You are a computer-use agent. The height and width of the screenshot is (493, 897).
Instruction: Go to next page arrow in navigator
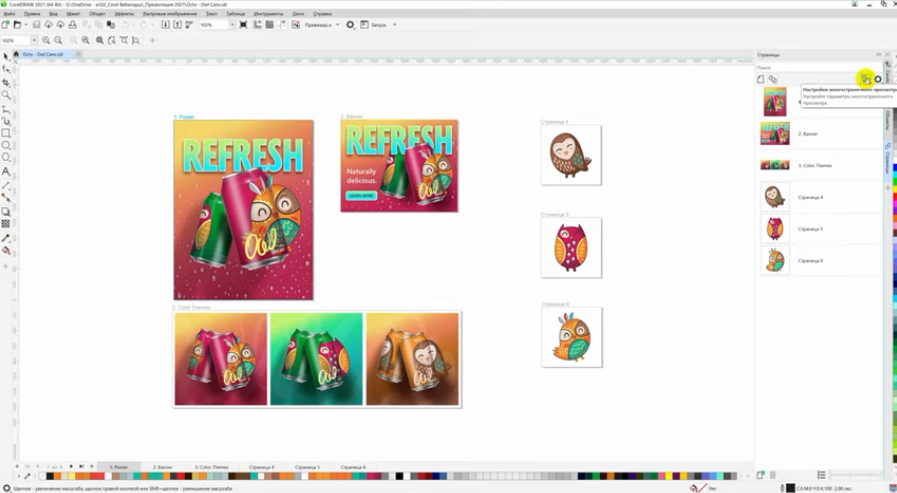coord(71,467)
